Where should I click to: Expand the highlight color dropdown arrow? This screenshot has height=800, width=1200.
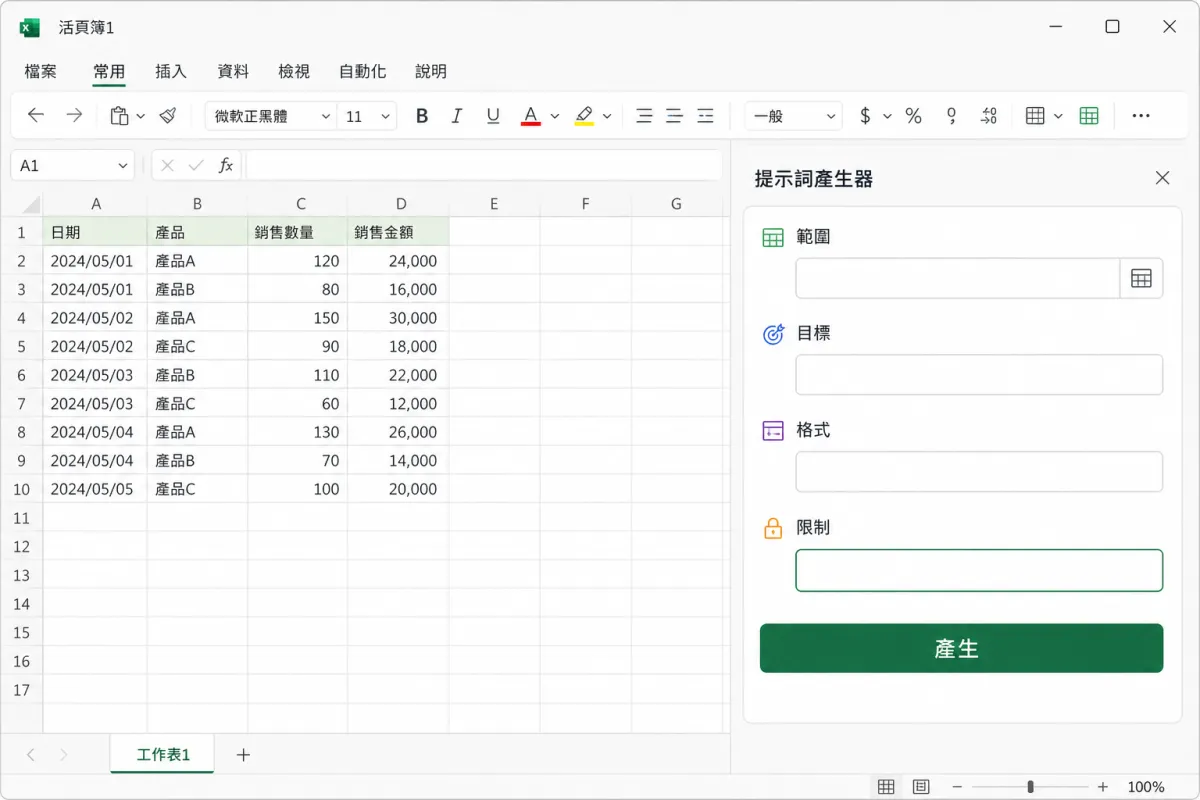(607, 116)
